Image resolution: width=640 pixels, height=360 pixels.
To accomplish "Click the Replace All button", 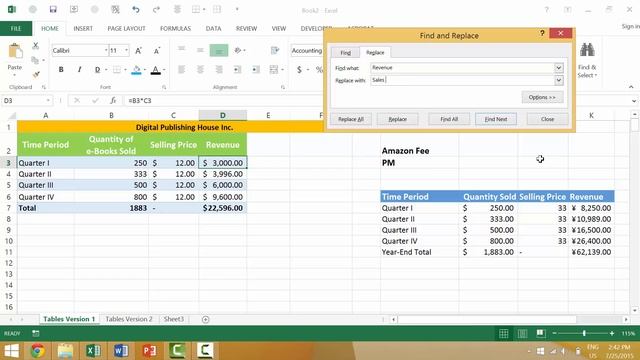I will [x=351, y=119].
